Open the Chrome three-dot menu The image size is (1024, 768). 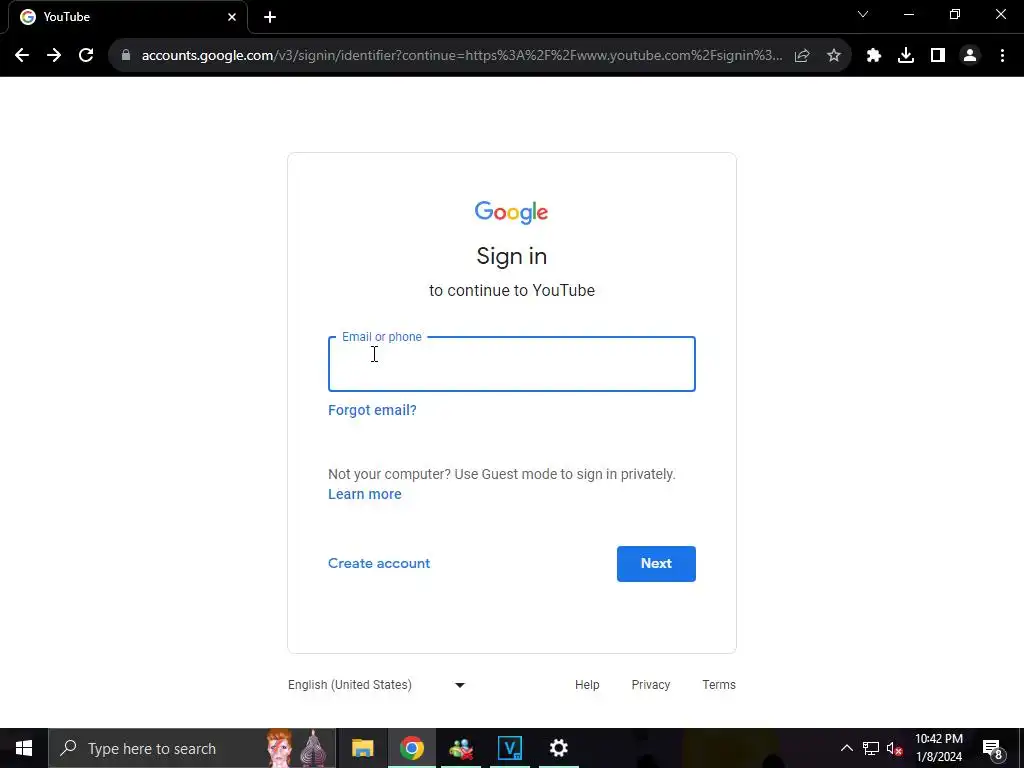(1002, 56)
